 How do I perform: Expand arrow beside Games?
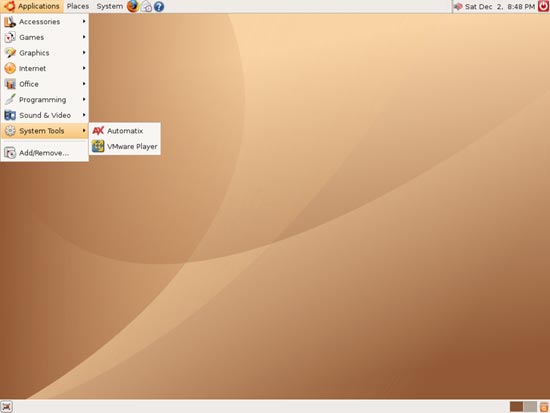click(x=84, y=37)
